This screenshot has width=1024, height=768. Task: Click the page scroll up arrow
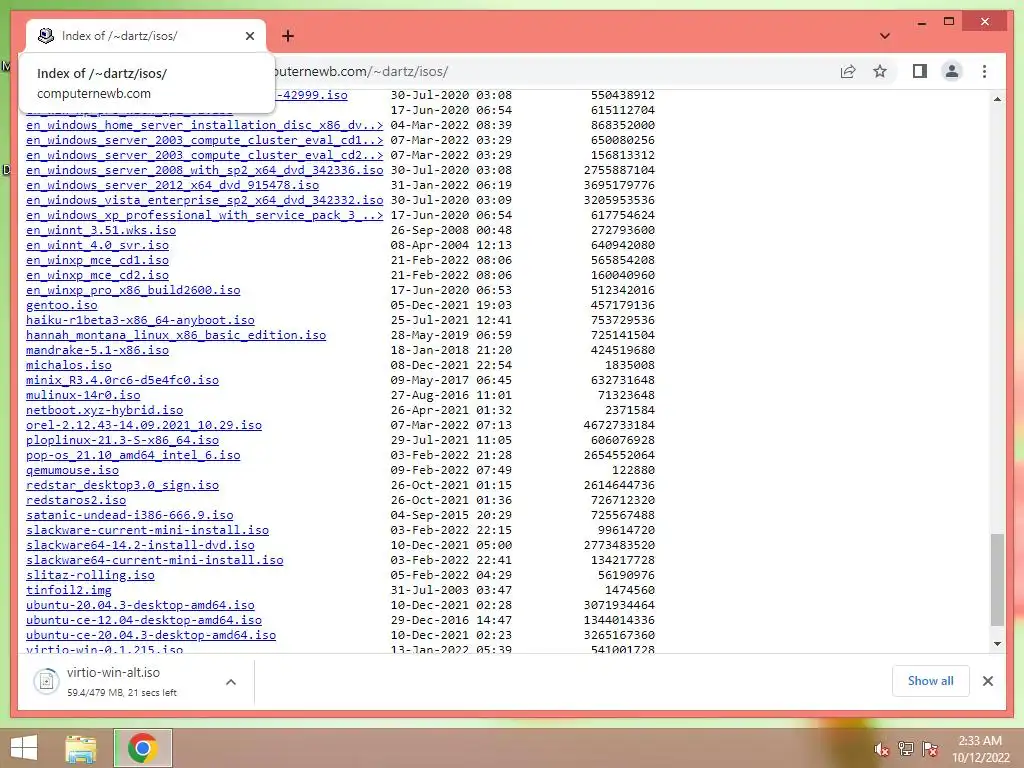[x=997, y=99]
